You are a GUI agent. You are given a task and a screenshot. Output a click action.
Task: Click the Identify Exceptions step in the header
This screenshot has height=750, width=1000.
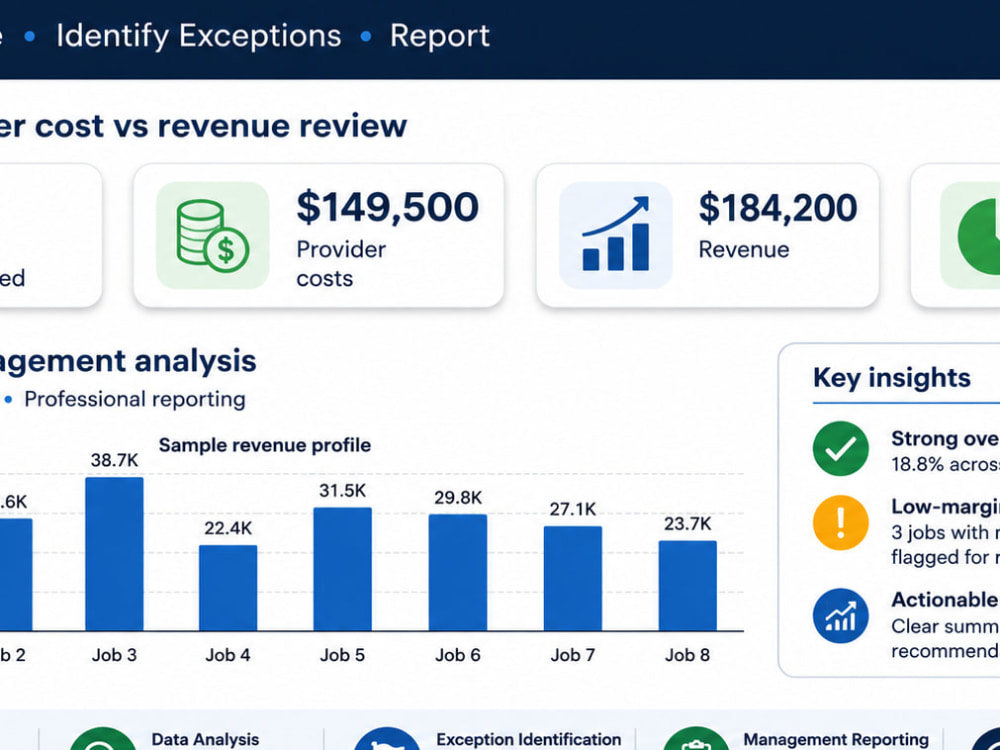(198, 36)
